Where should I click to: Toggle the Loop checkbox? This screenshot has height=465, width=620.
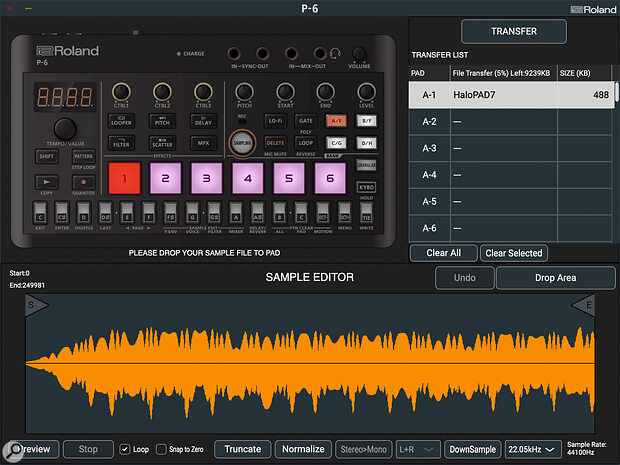125,449
